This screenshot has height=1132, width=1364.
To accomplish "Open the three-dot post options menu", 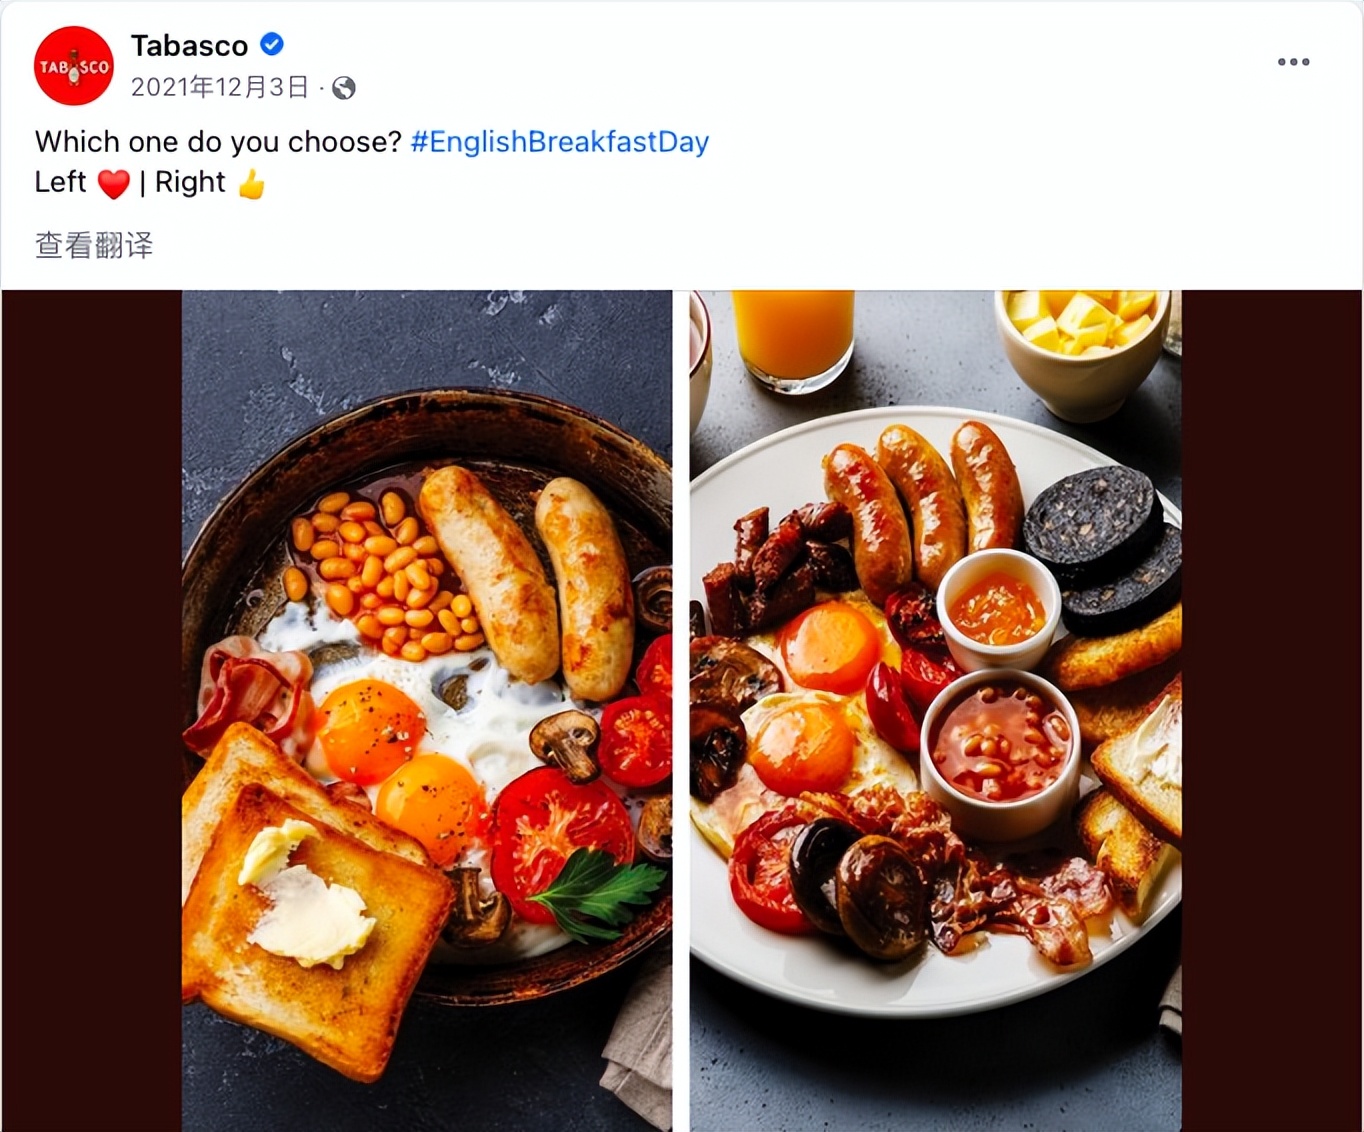I will (1293, 62).
